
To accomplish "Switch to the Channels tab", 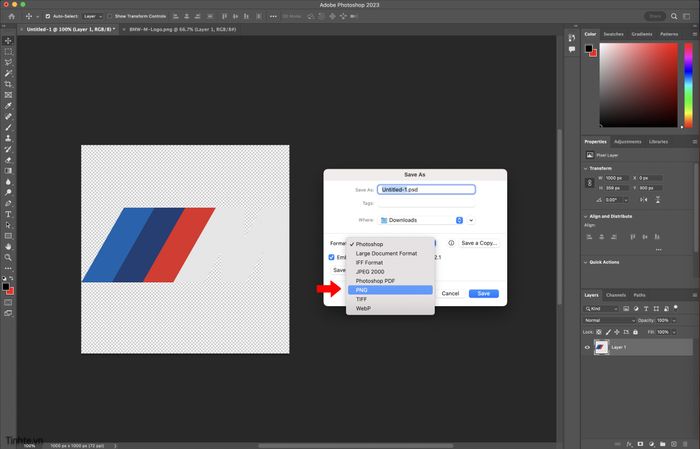I will pos(616,295).
